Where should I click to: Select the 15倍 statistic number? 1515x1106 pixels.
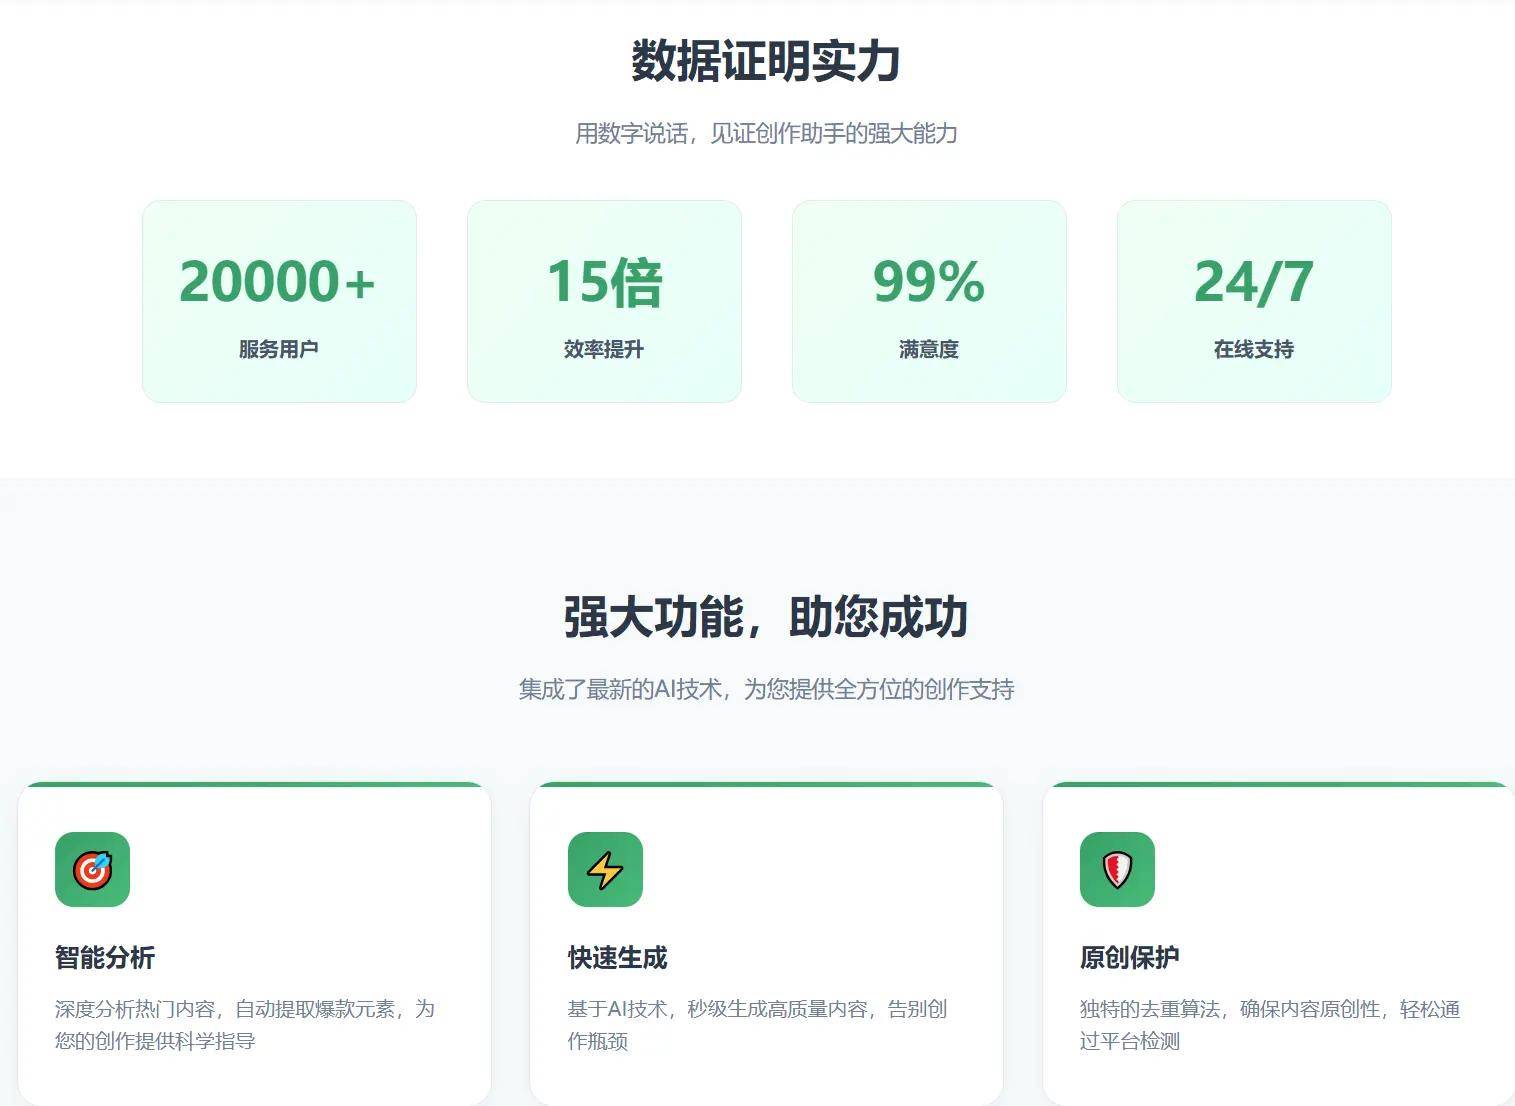604,281
